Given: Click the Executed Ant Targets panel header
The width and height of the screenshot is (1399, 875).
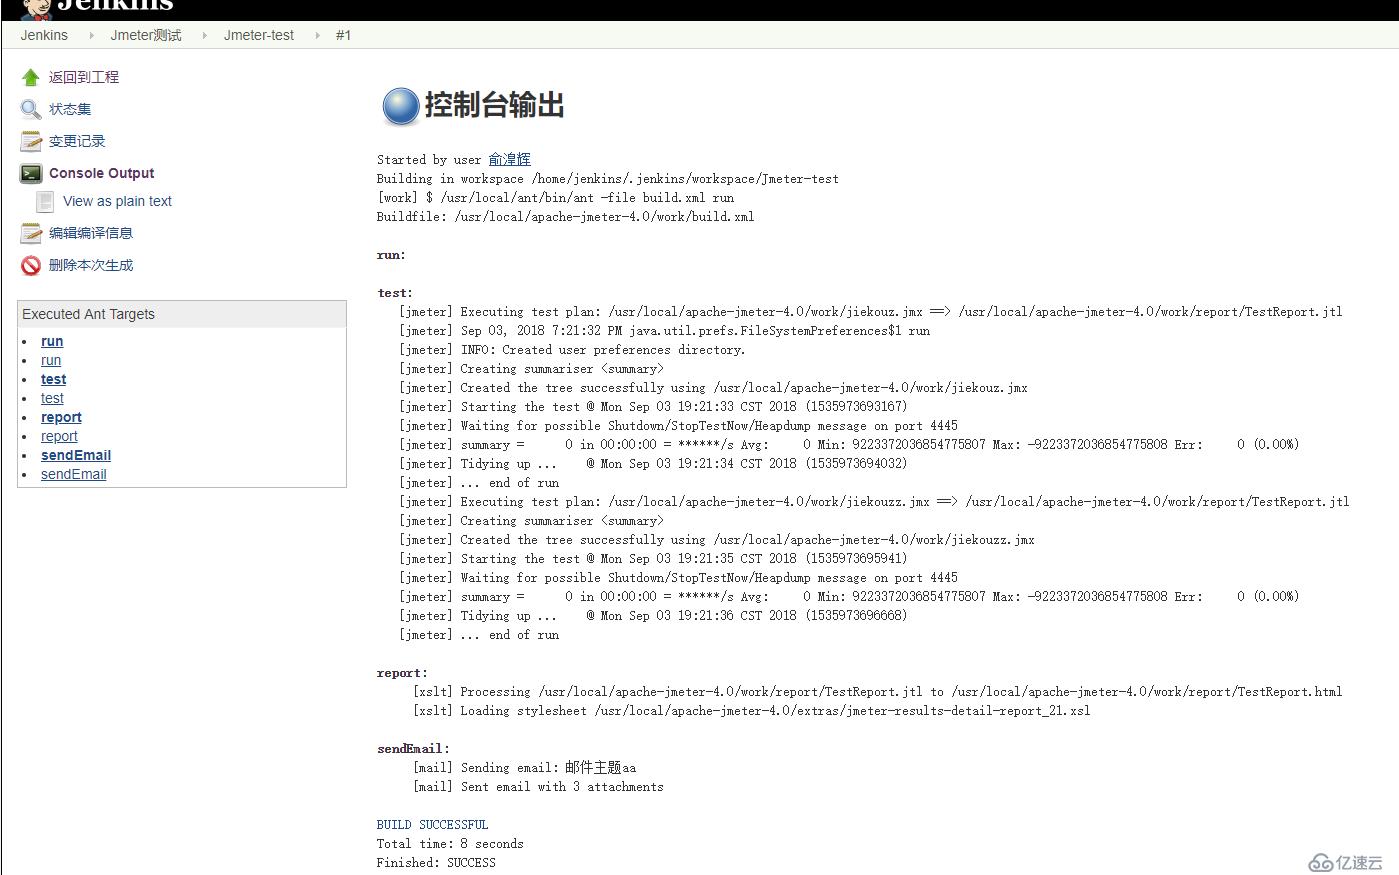Looking at the screenshot, I should [182, 314].
